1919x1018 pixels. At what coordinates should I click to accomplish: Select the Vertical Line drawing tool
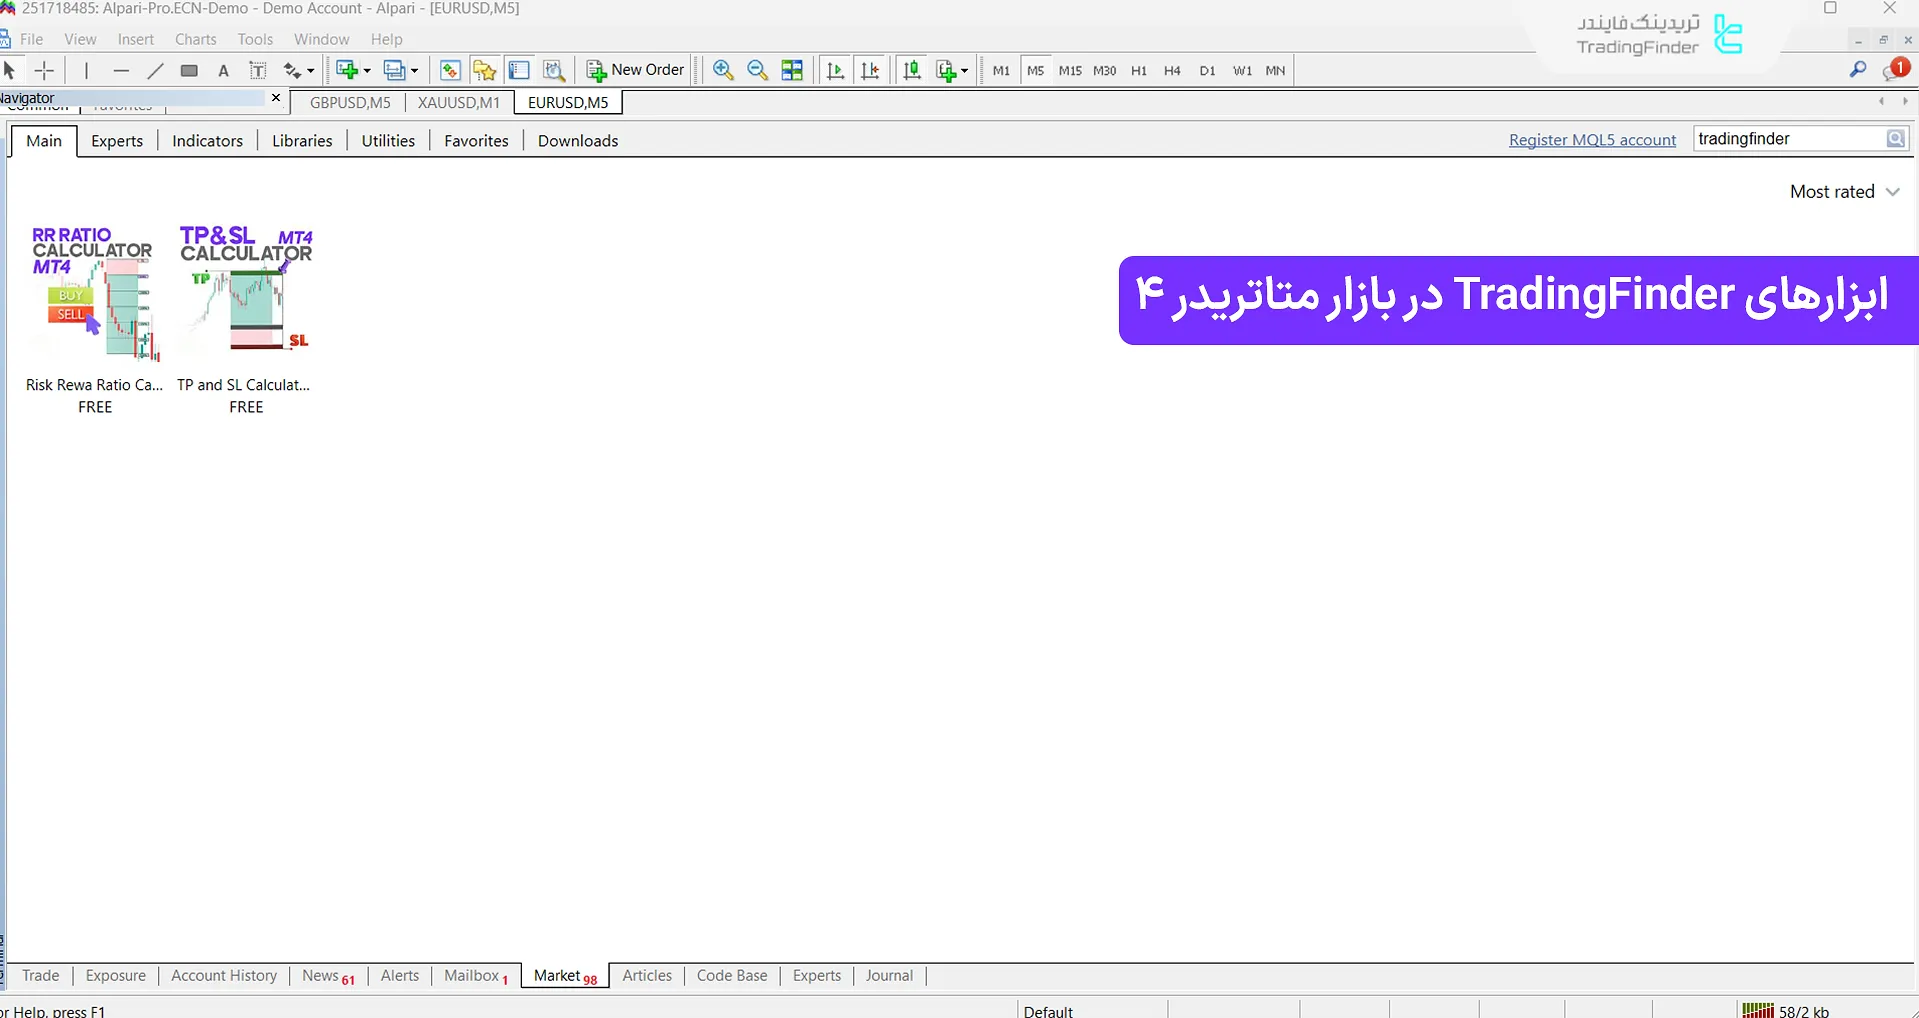pyautogui.click(x=86, y=70)
